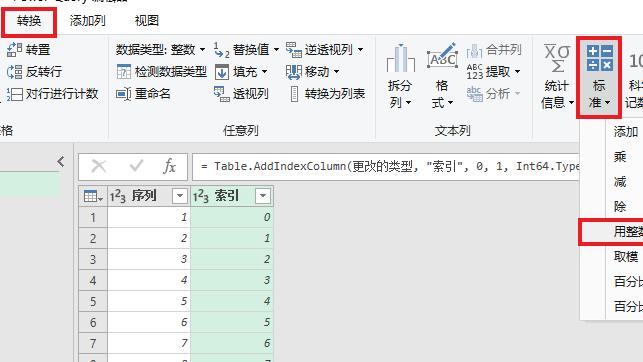Screen dimensions: 643x362
Task: Click the 替换值 replace values icon
Action: (221, 50)
